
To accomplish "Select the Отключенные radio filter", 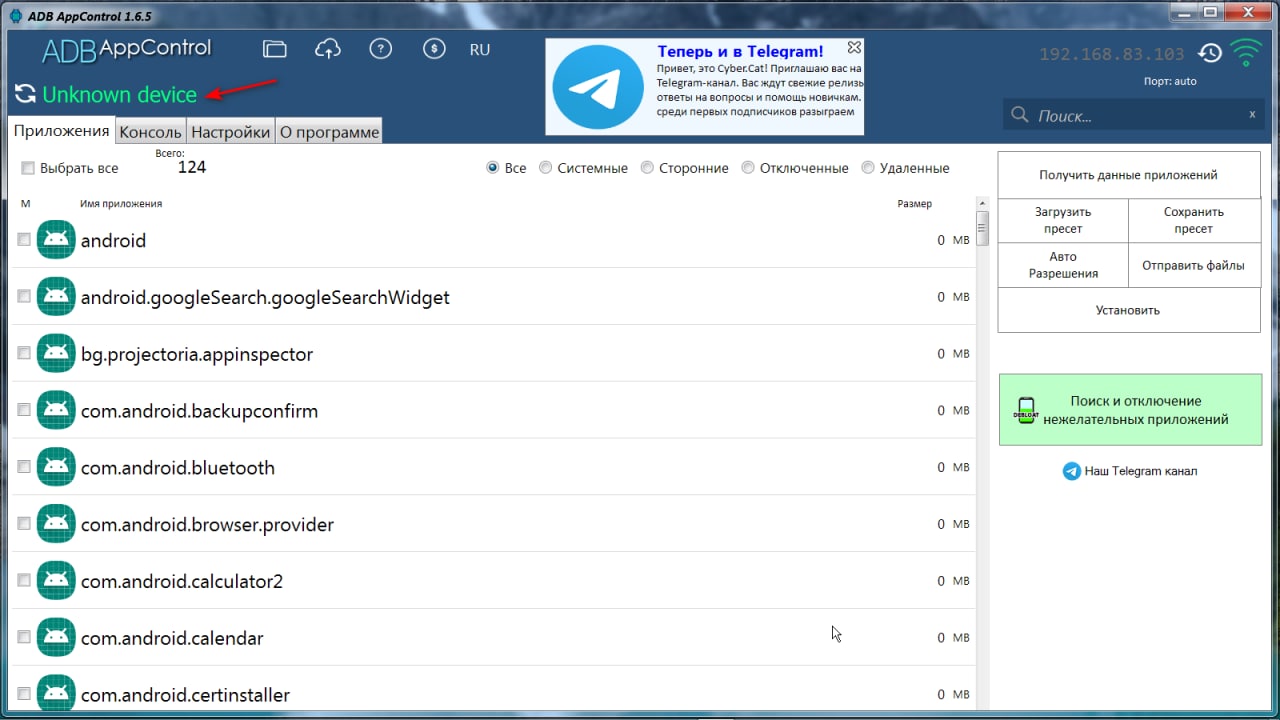I will (748, 168).
